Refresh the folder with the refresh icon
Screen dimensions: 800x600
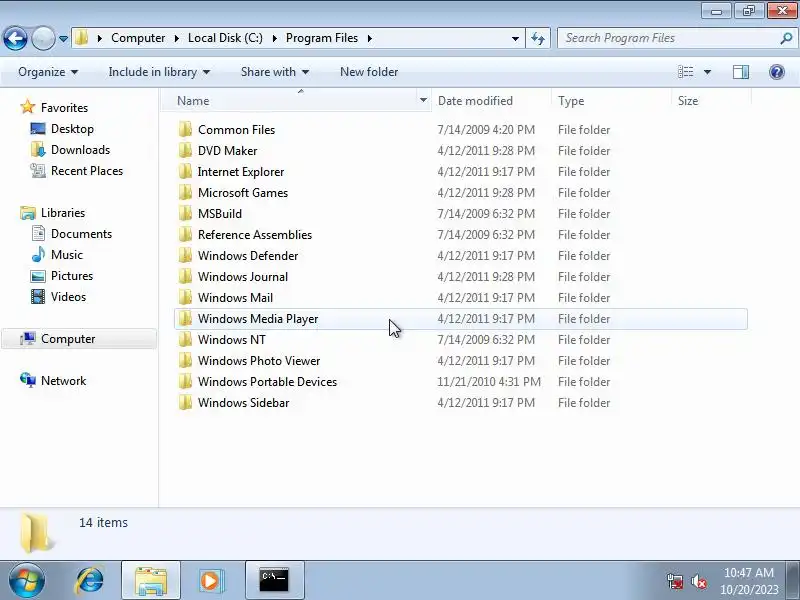(538, 38)
